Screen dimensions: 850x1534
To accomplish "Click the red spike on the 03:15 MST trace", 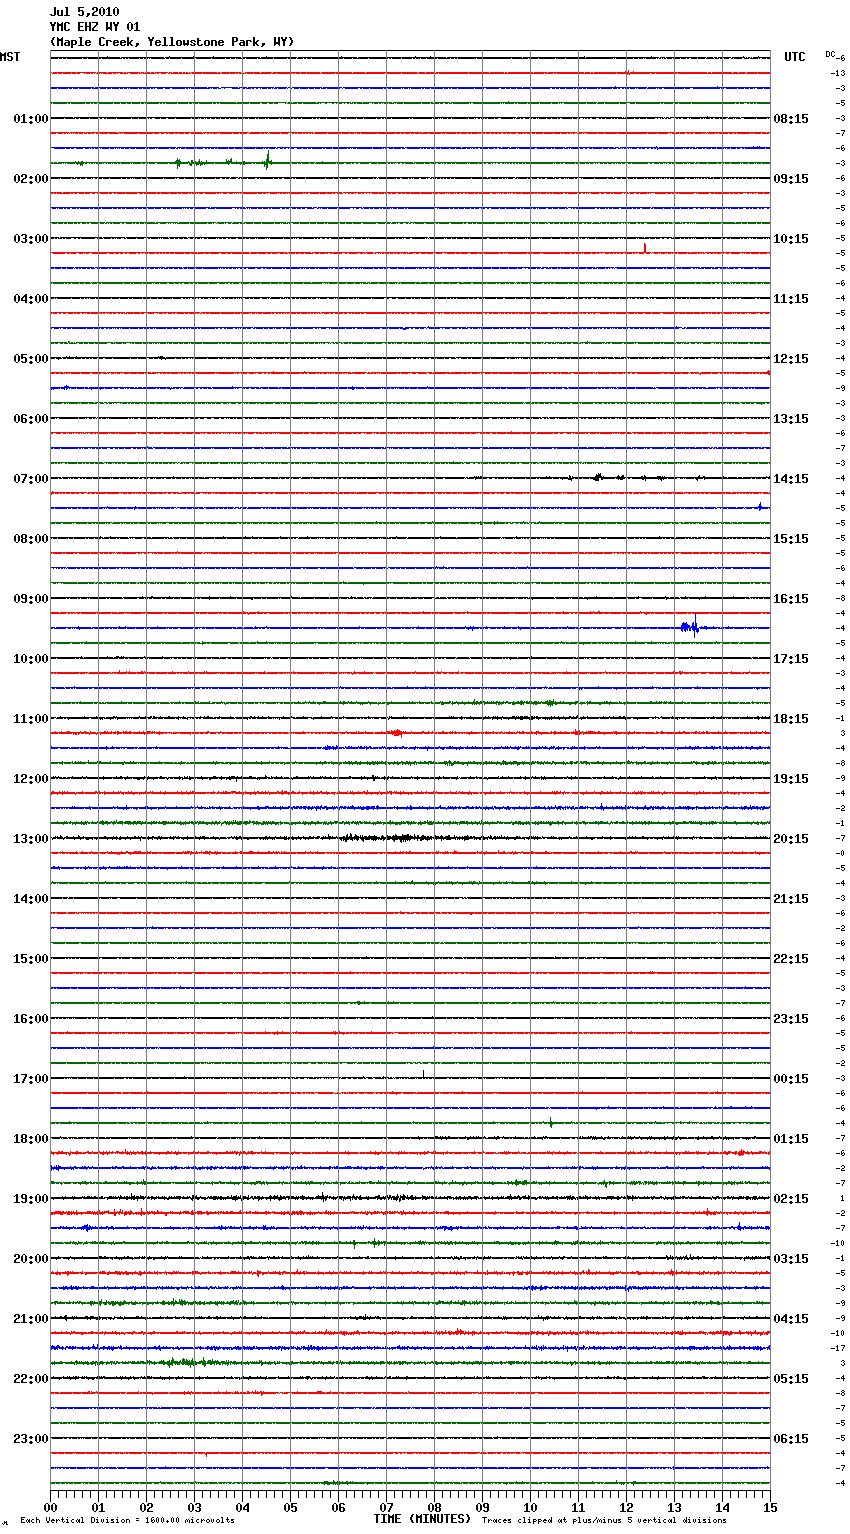I will [x=645, y=248].
